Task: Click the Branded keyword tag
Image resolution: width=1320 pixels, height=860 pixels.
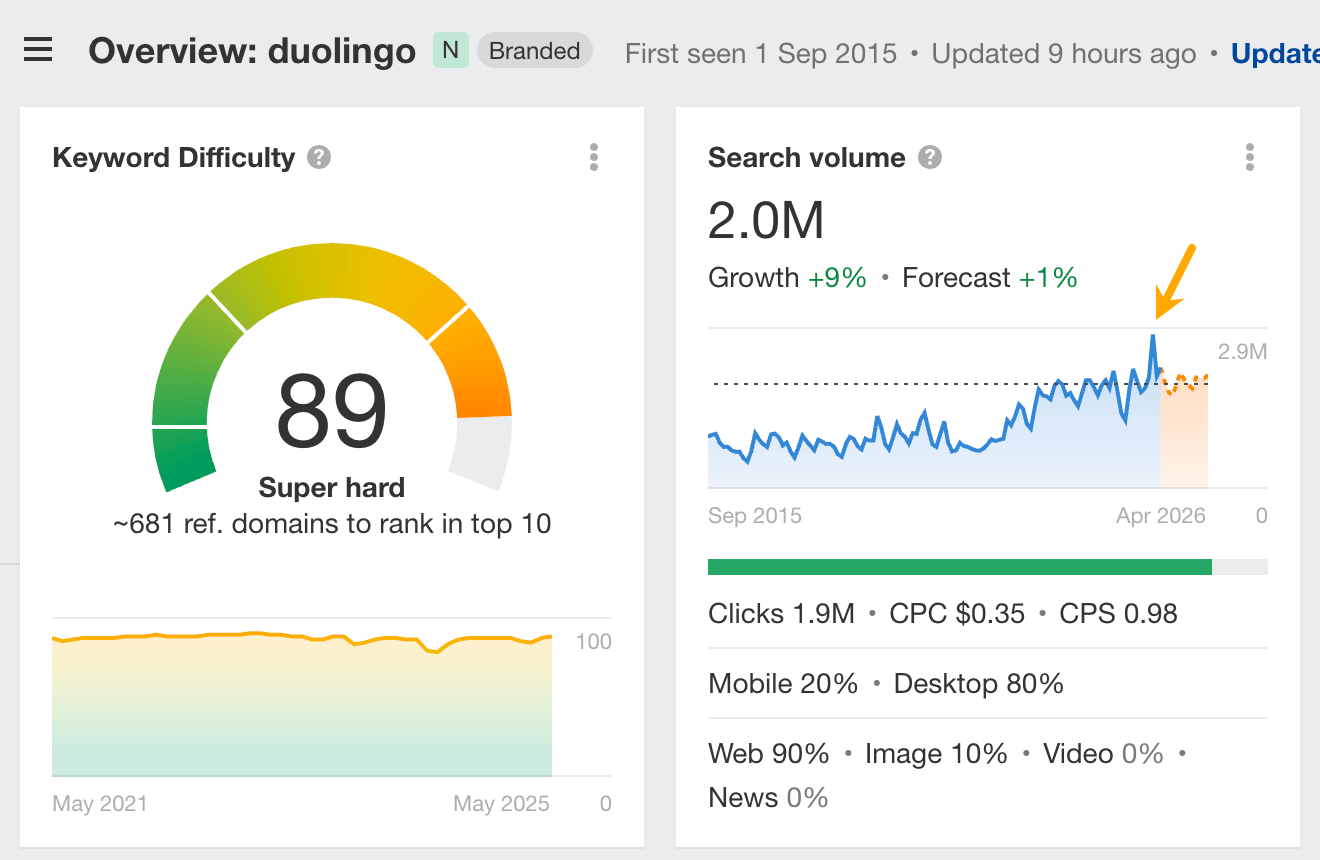Action: click(x=534, y=49)
